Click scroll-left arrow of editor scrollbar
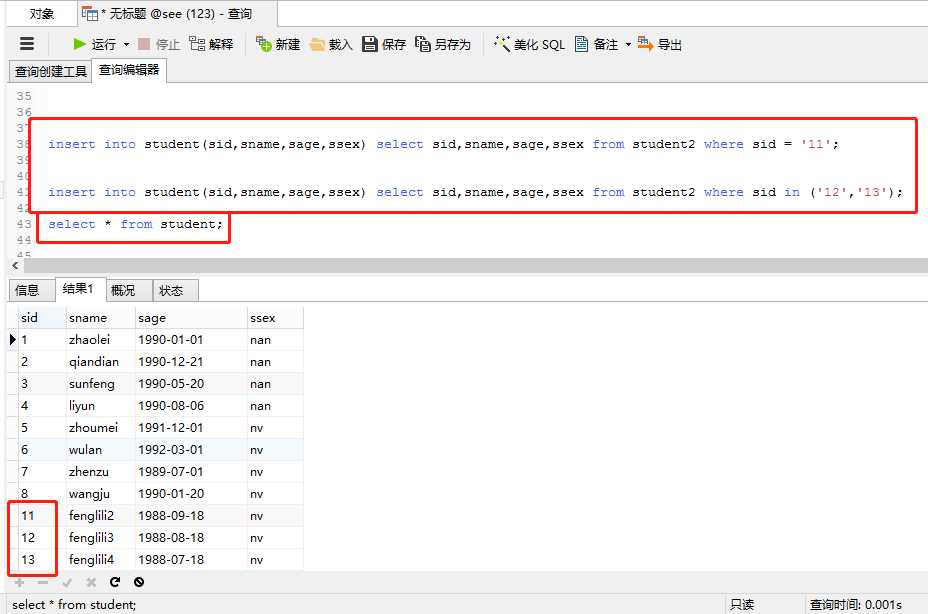 coord(15,265)
